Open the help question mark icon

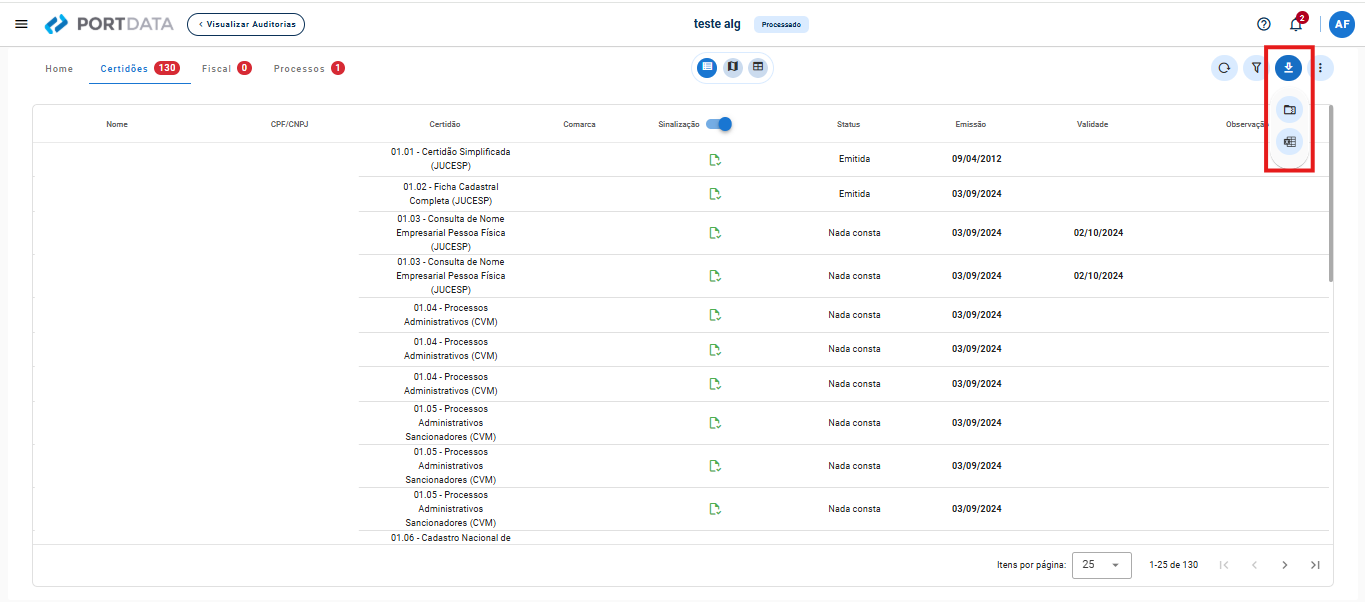[x=1264, y=24]
